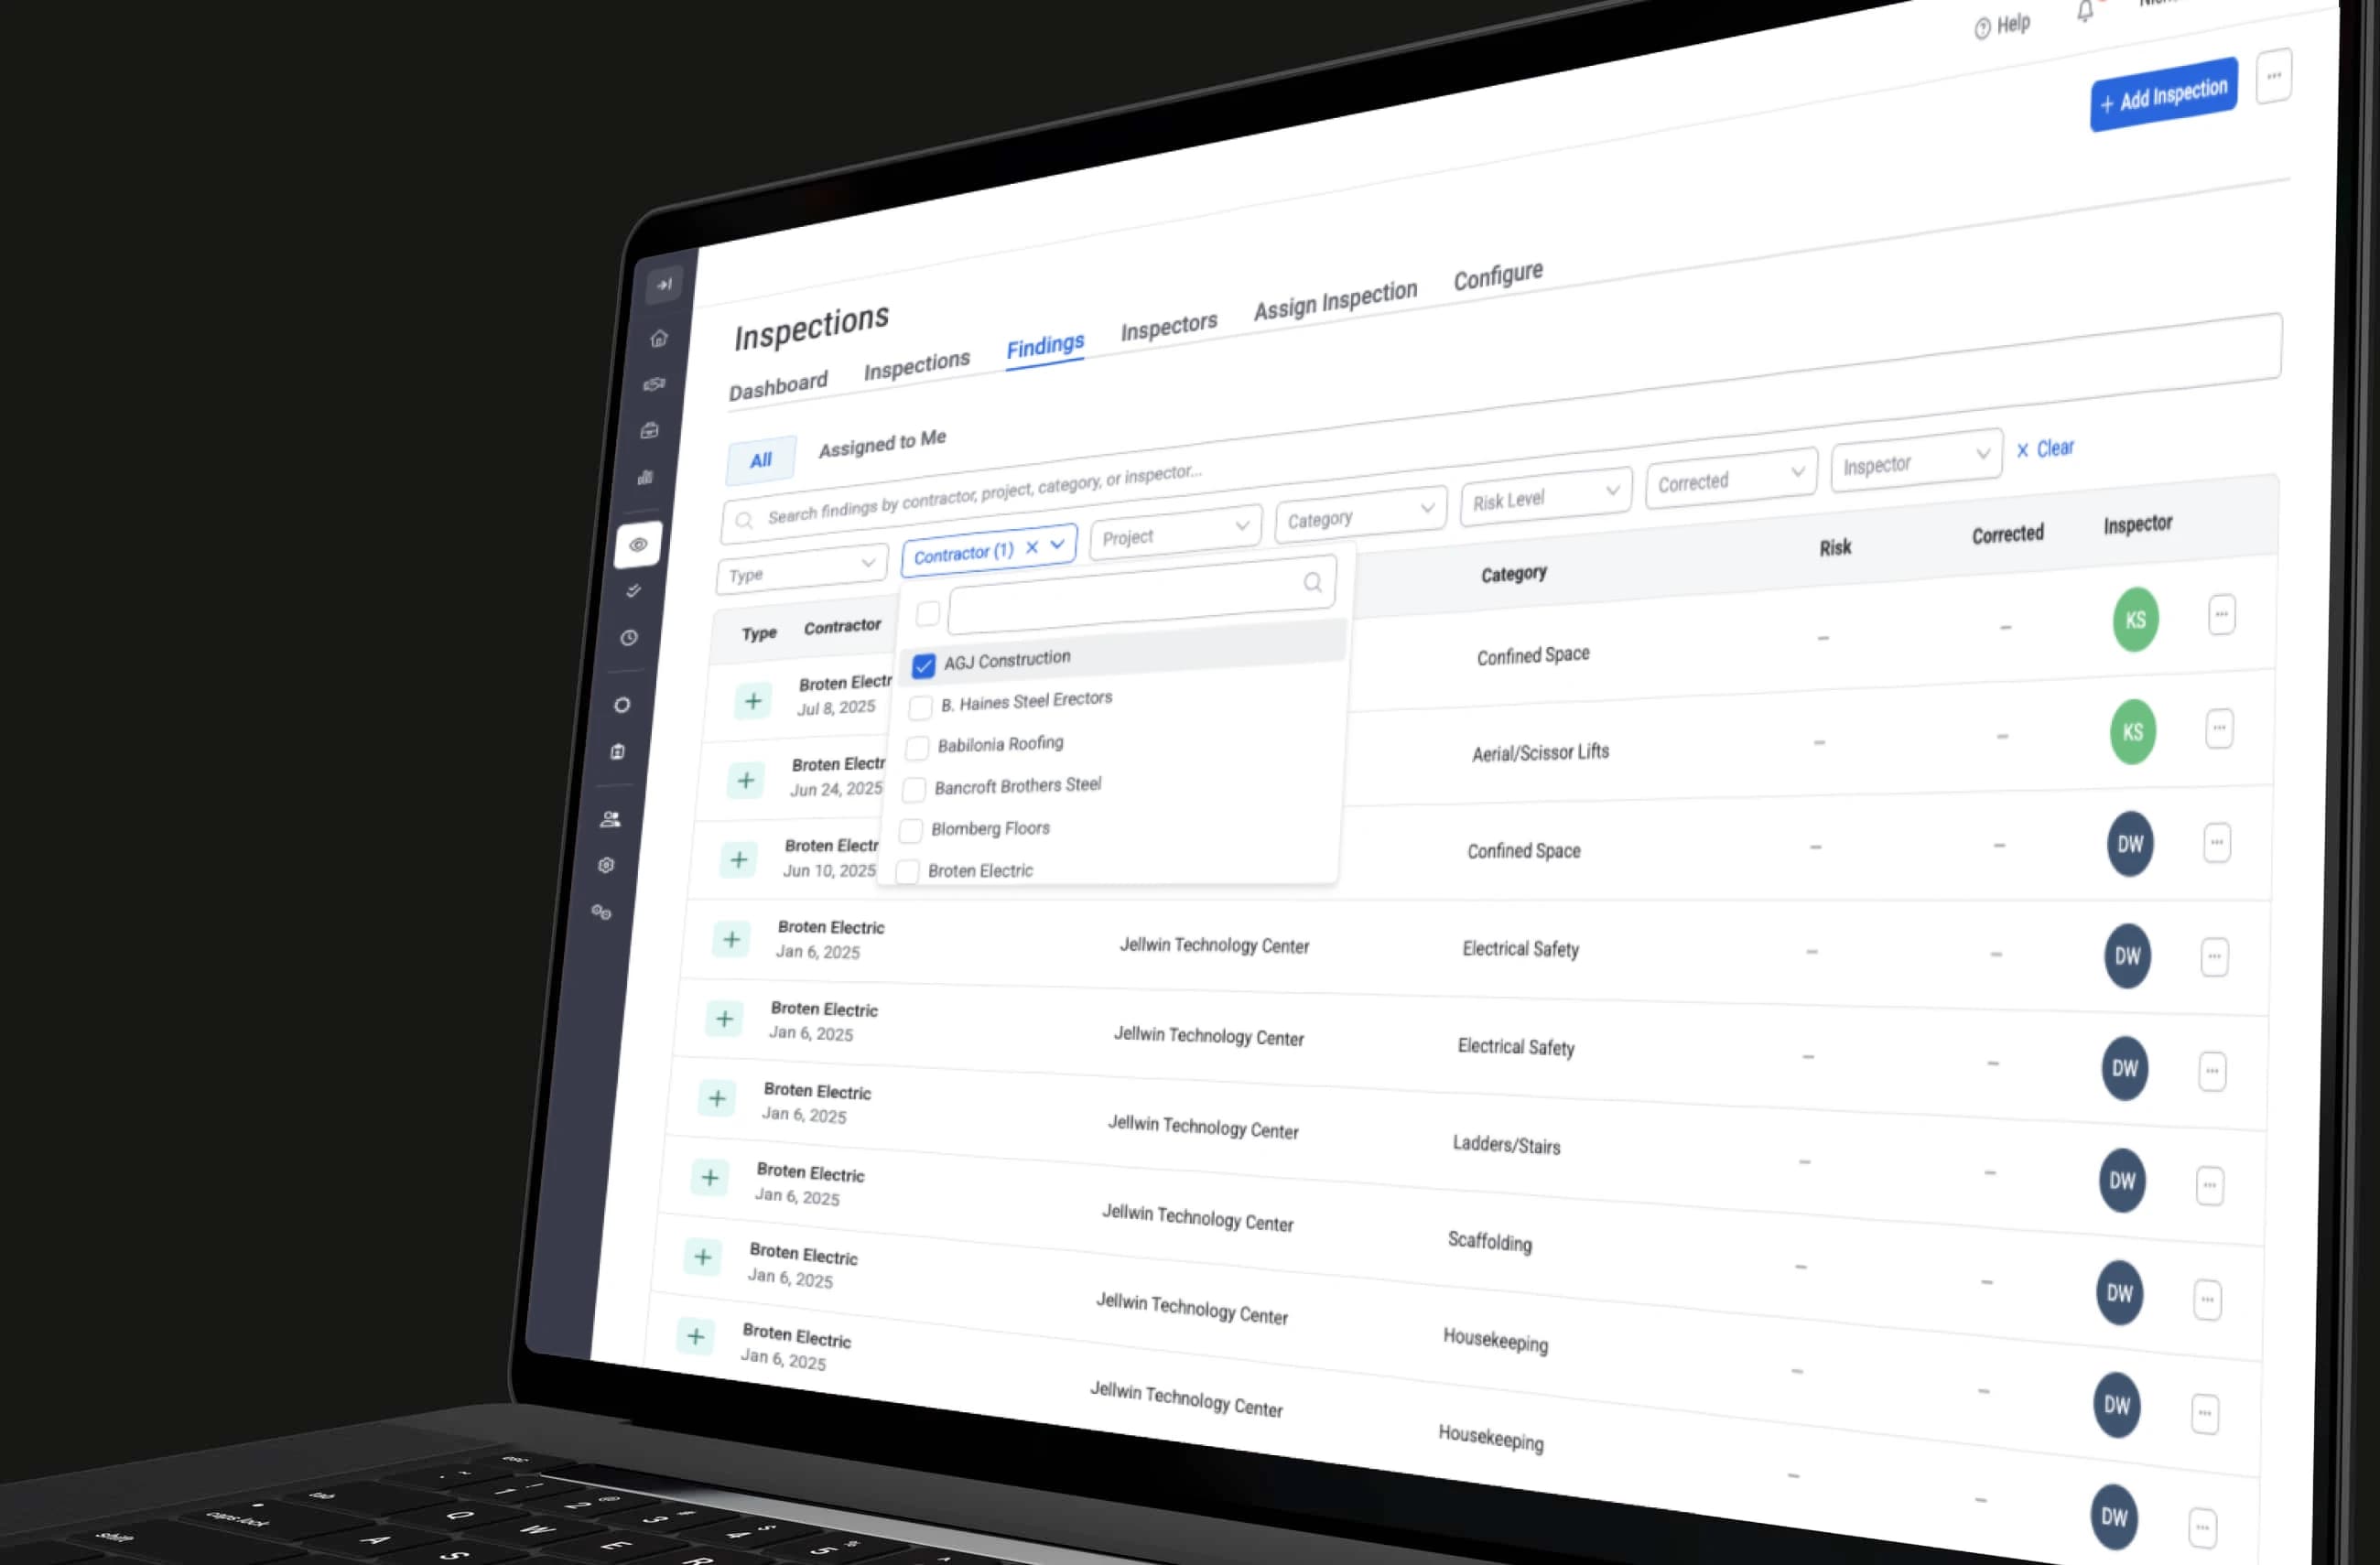Sort by the Category column header

(x=1513, y=574)
